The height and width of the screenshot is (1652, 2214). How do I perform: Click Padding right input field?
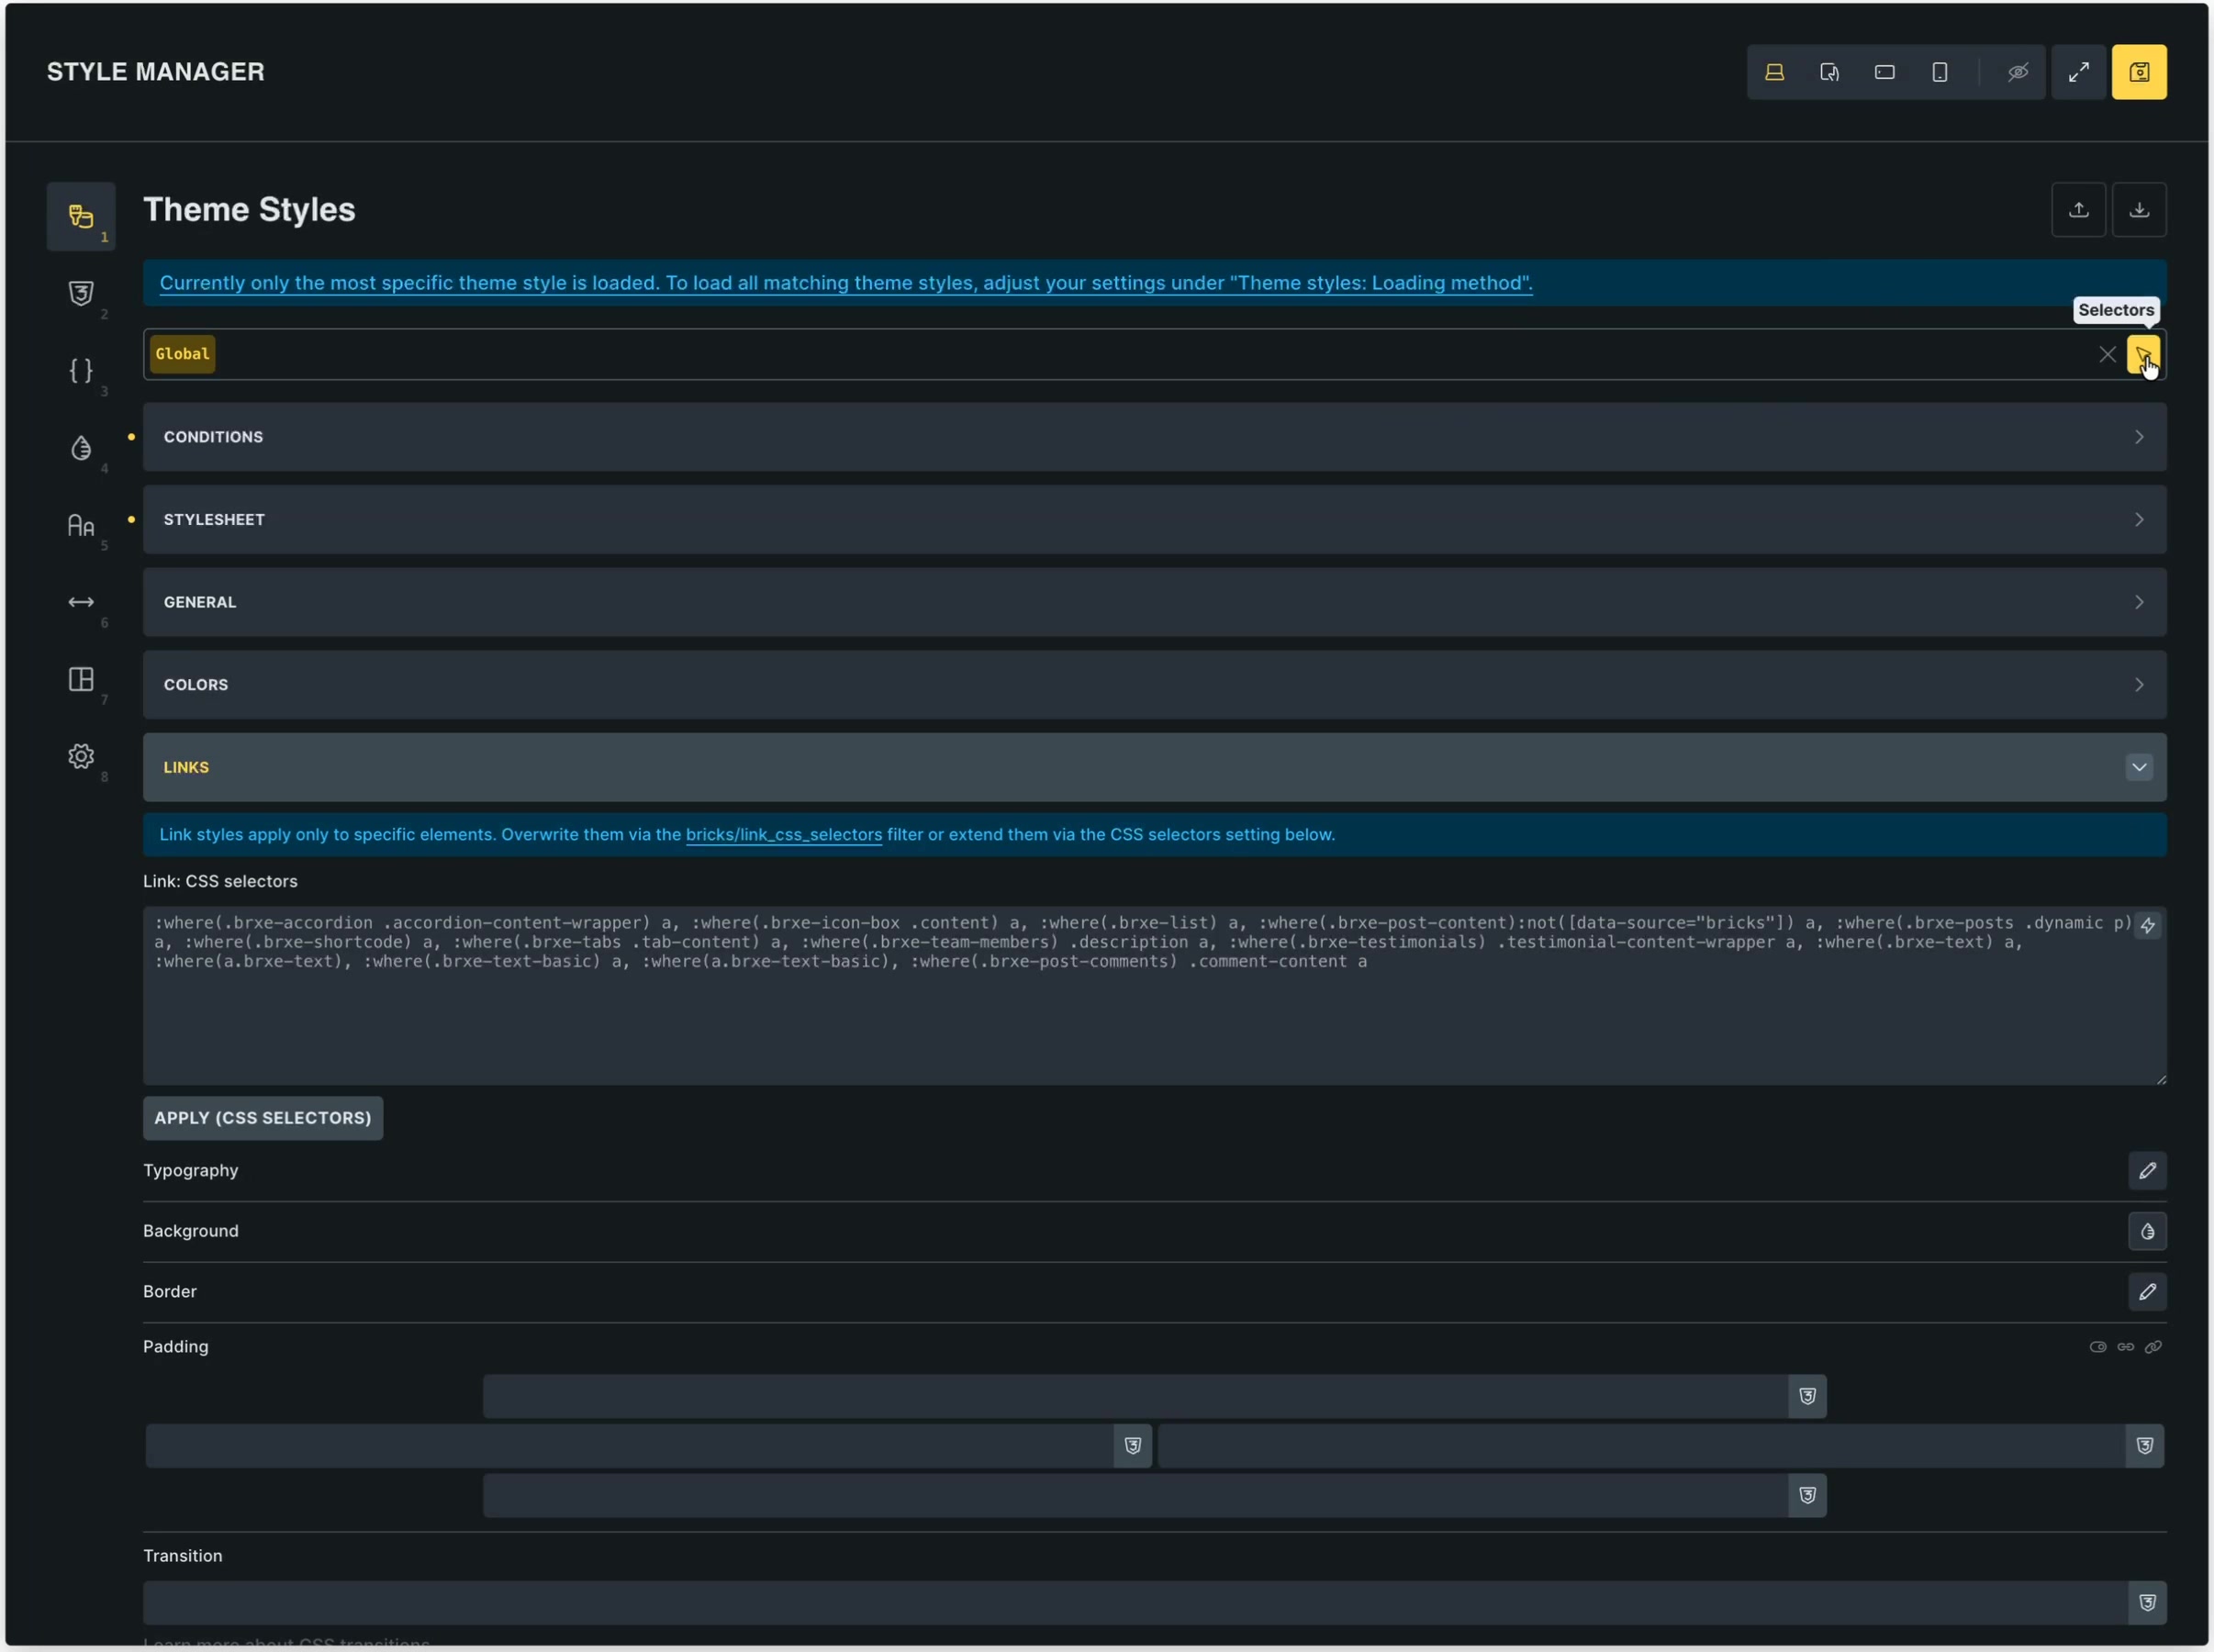pos(1642,1446)
